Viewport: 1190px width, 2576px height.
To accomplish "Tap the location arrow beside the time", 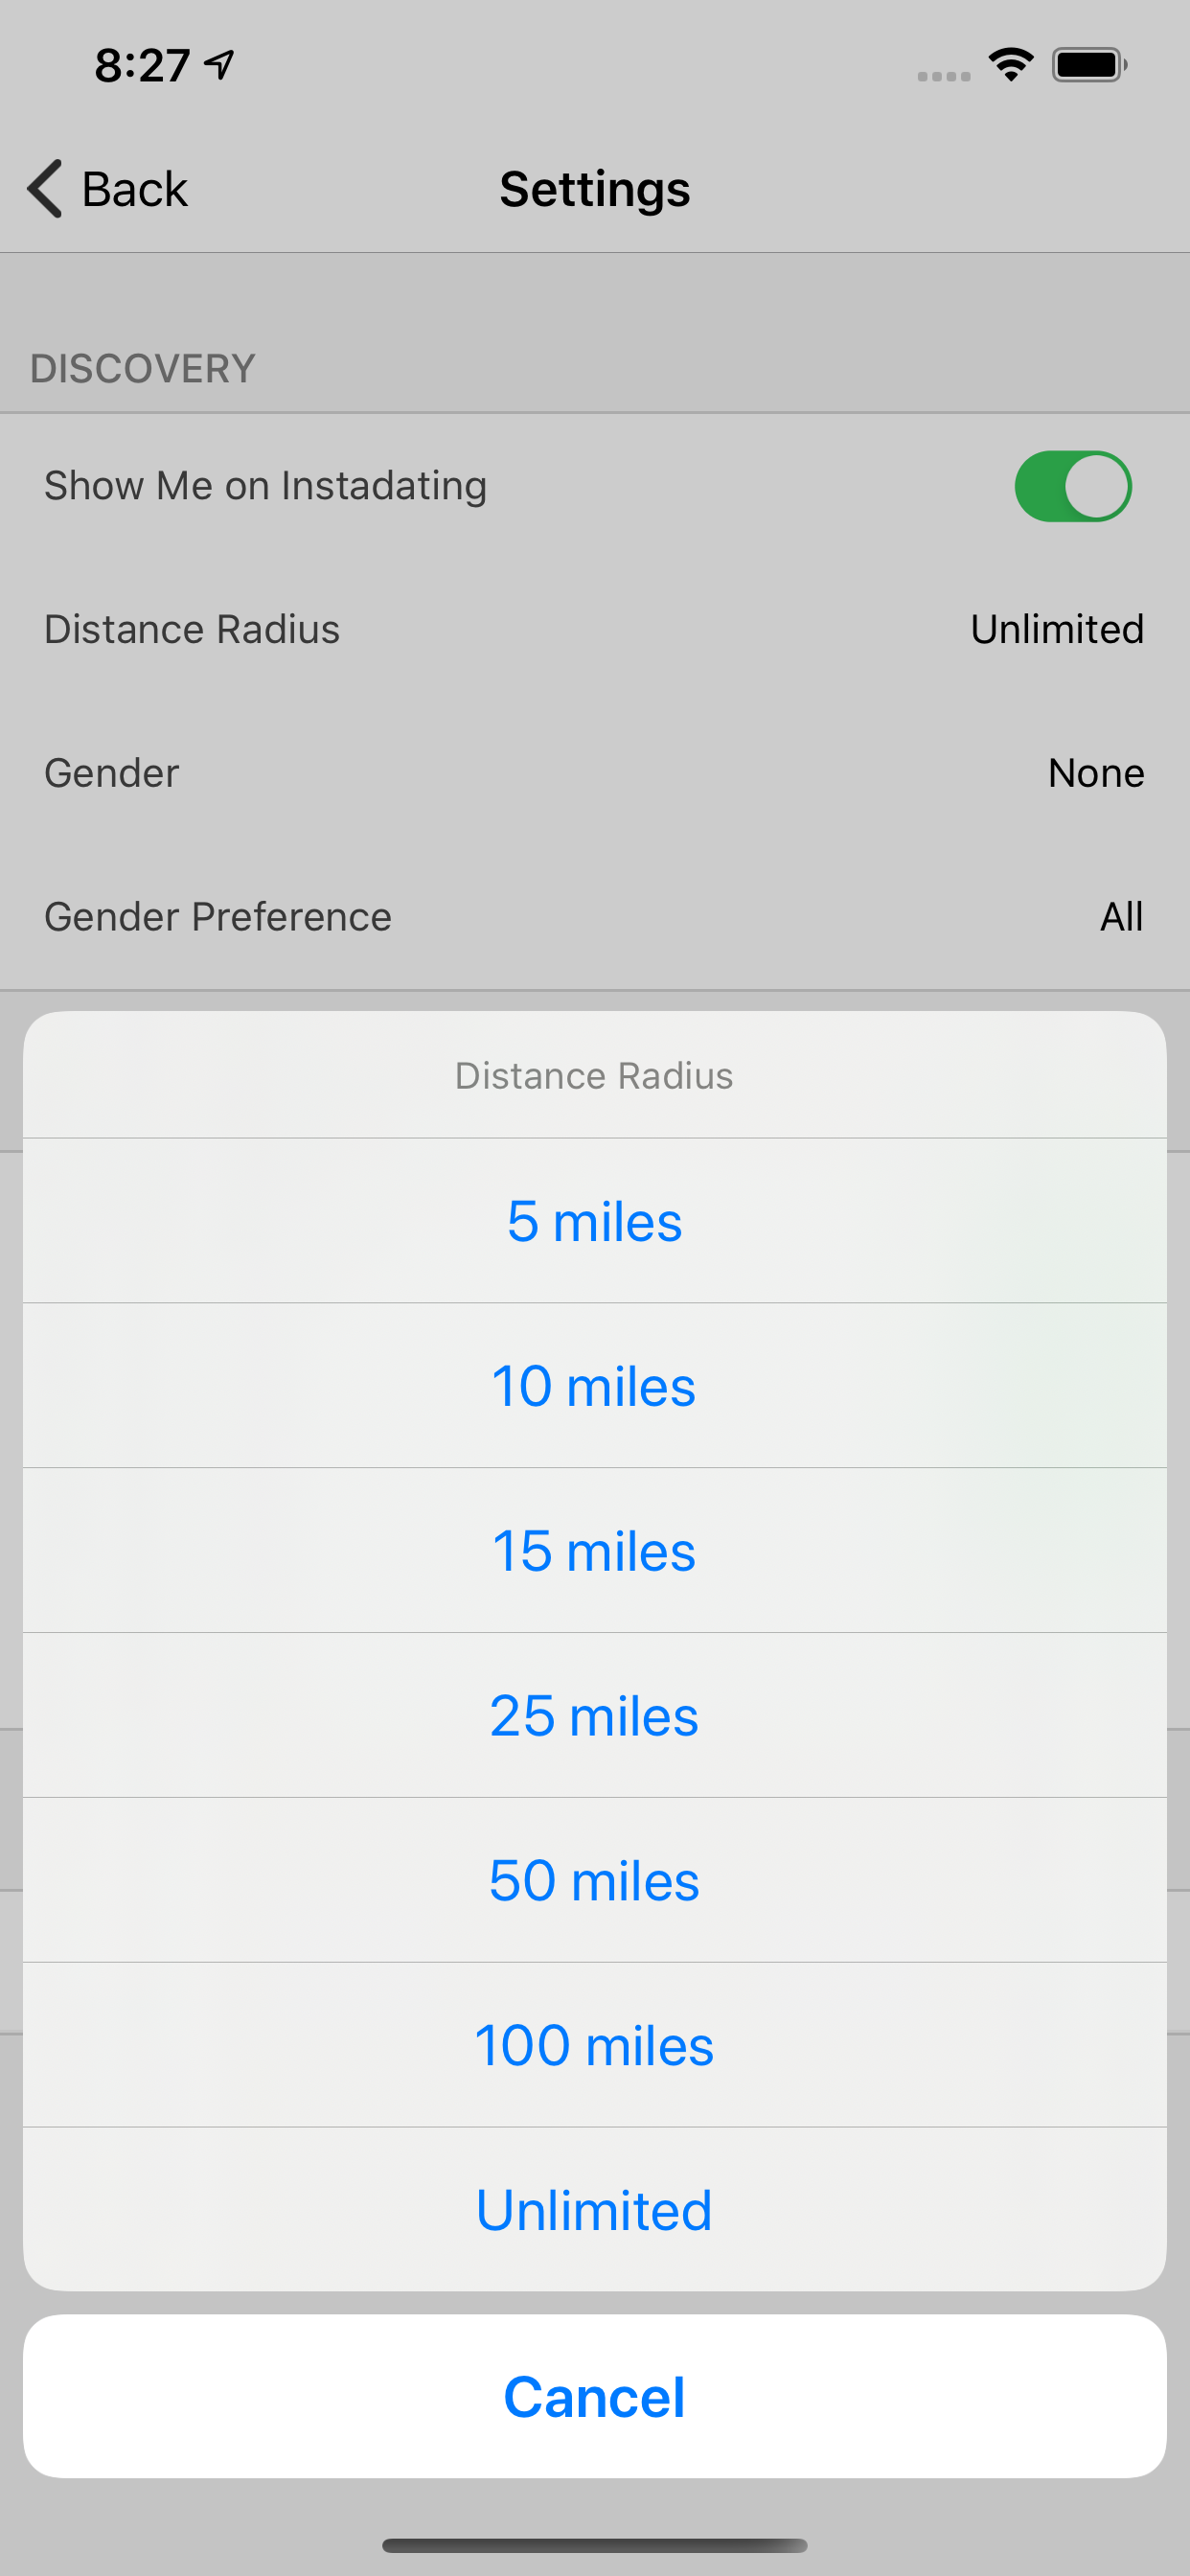I will (x=219, y=65).
